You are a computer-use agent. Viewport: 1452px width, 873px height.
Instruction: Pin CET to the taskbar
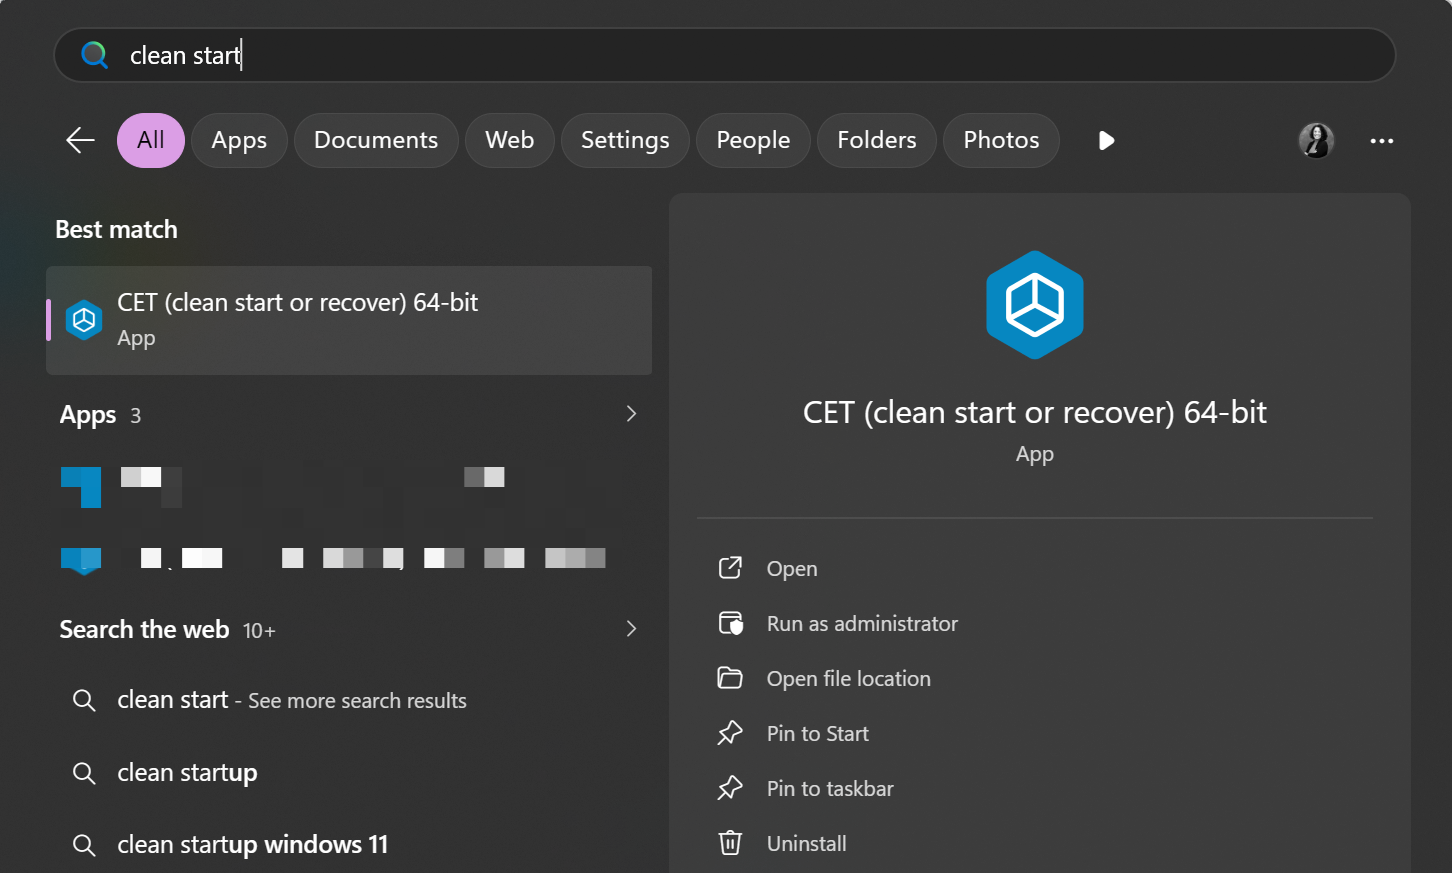click(x=830, y=788)
